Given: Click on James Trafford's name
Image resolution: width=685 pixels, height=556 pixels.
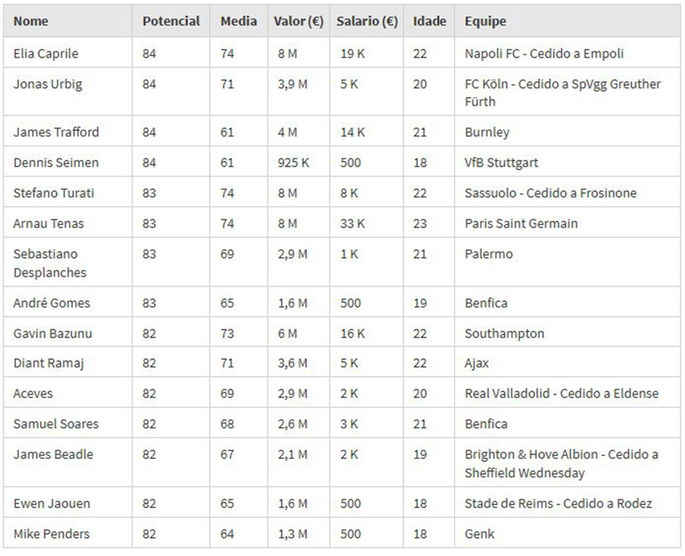Looking at the screenshot, I should (56, 132).
